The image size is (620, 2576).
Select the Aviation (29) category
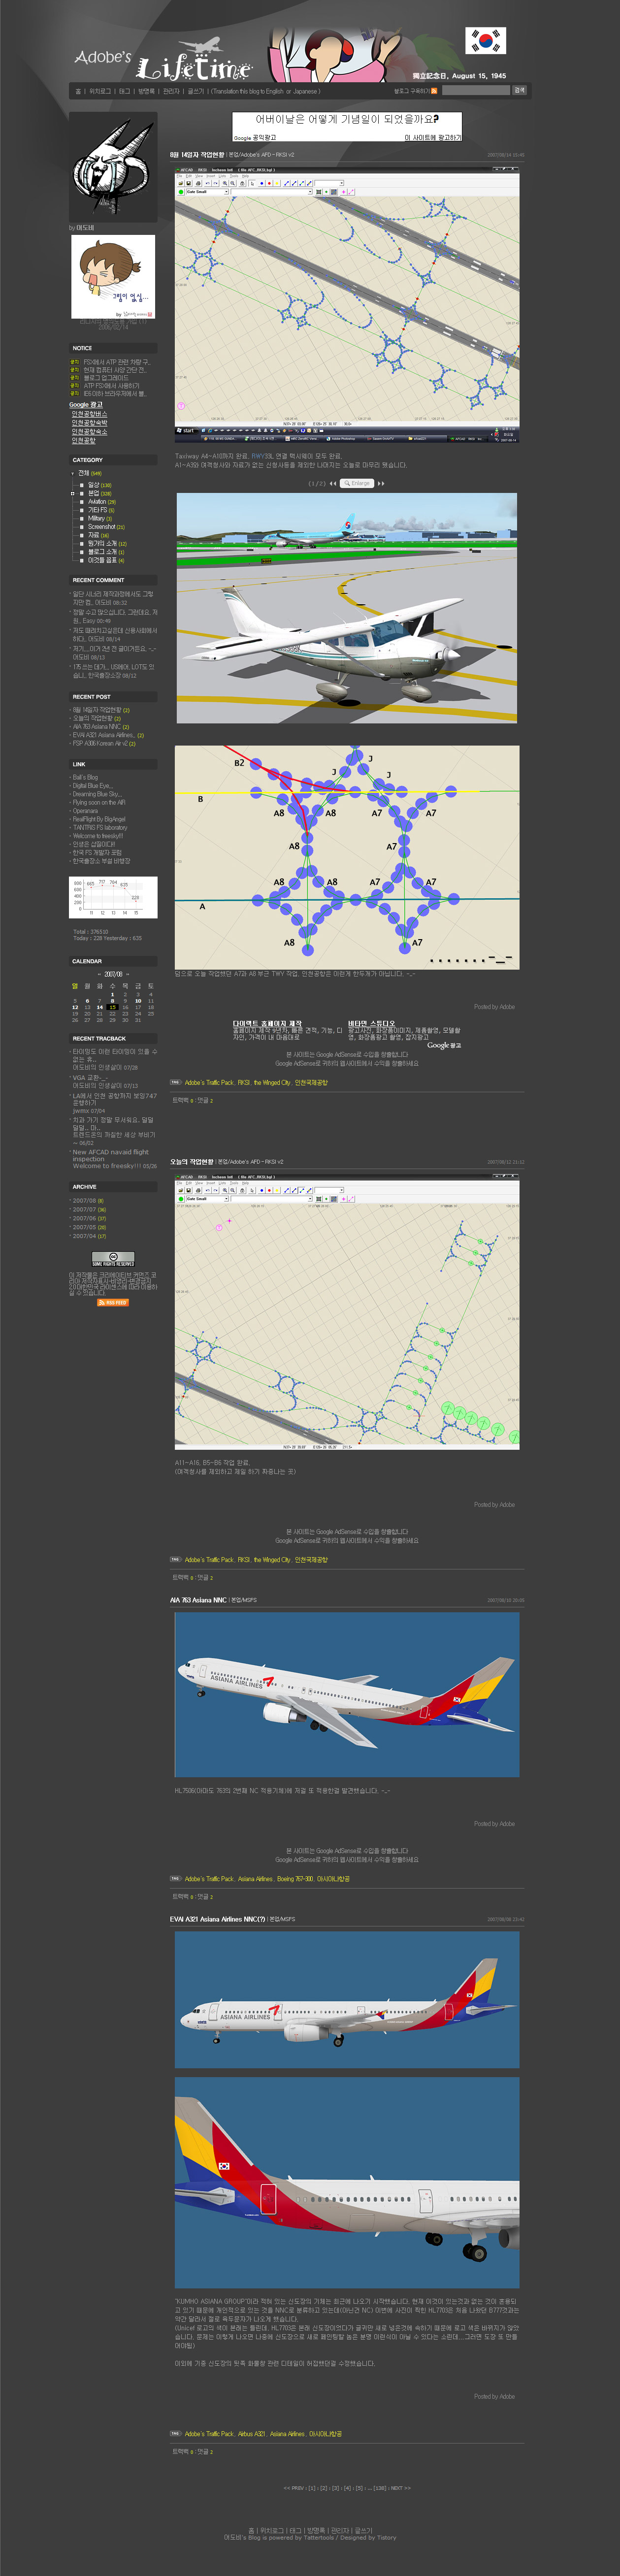pos(102,502)
